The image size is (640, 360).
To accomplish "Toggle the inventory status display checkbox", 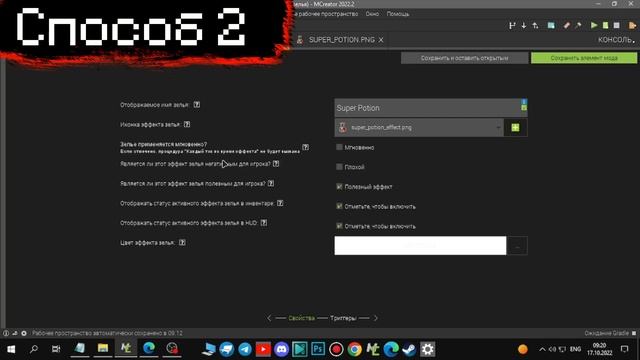I will [339, 206].
